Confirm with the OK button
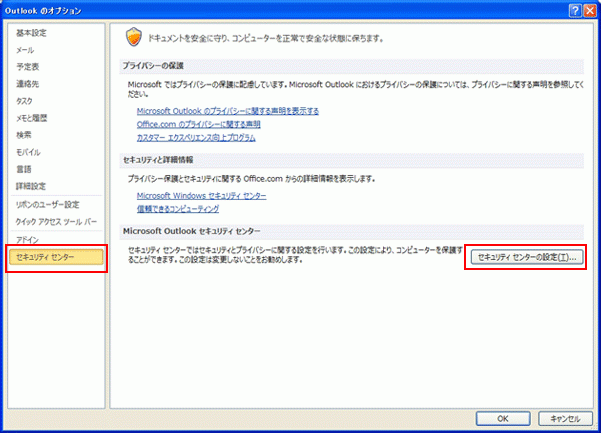 coord(503,418)
